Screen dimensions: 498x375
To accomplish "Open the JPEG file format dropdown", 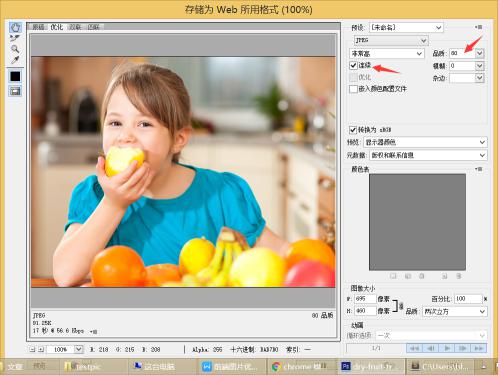I will click(391, 40).
